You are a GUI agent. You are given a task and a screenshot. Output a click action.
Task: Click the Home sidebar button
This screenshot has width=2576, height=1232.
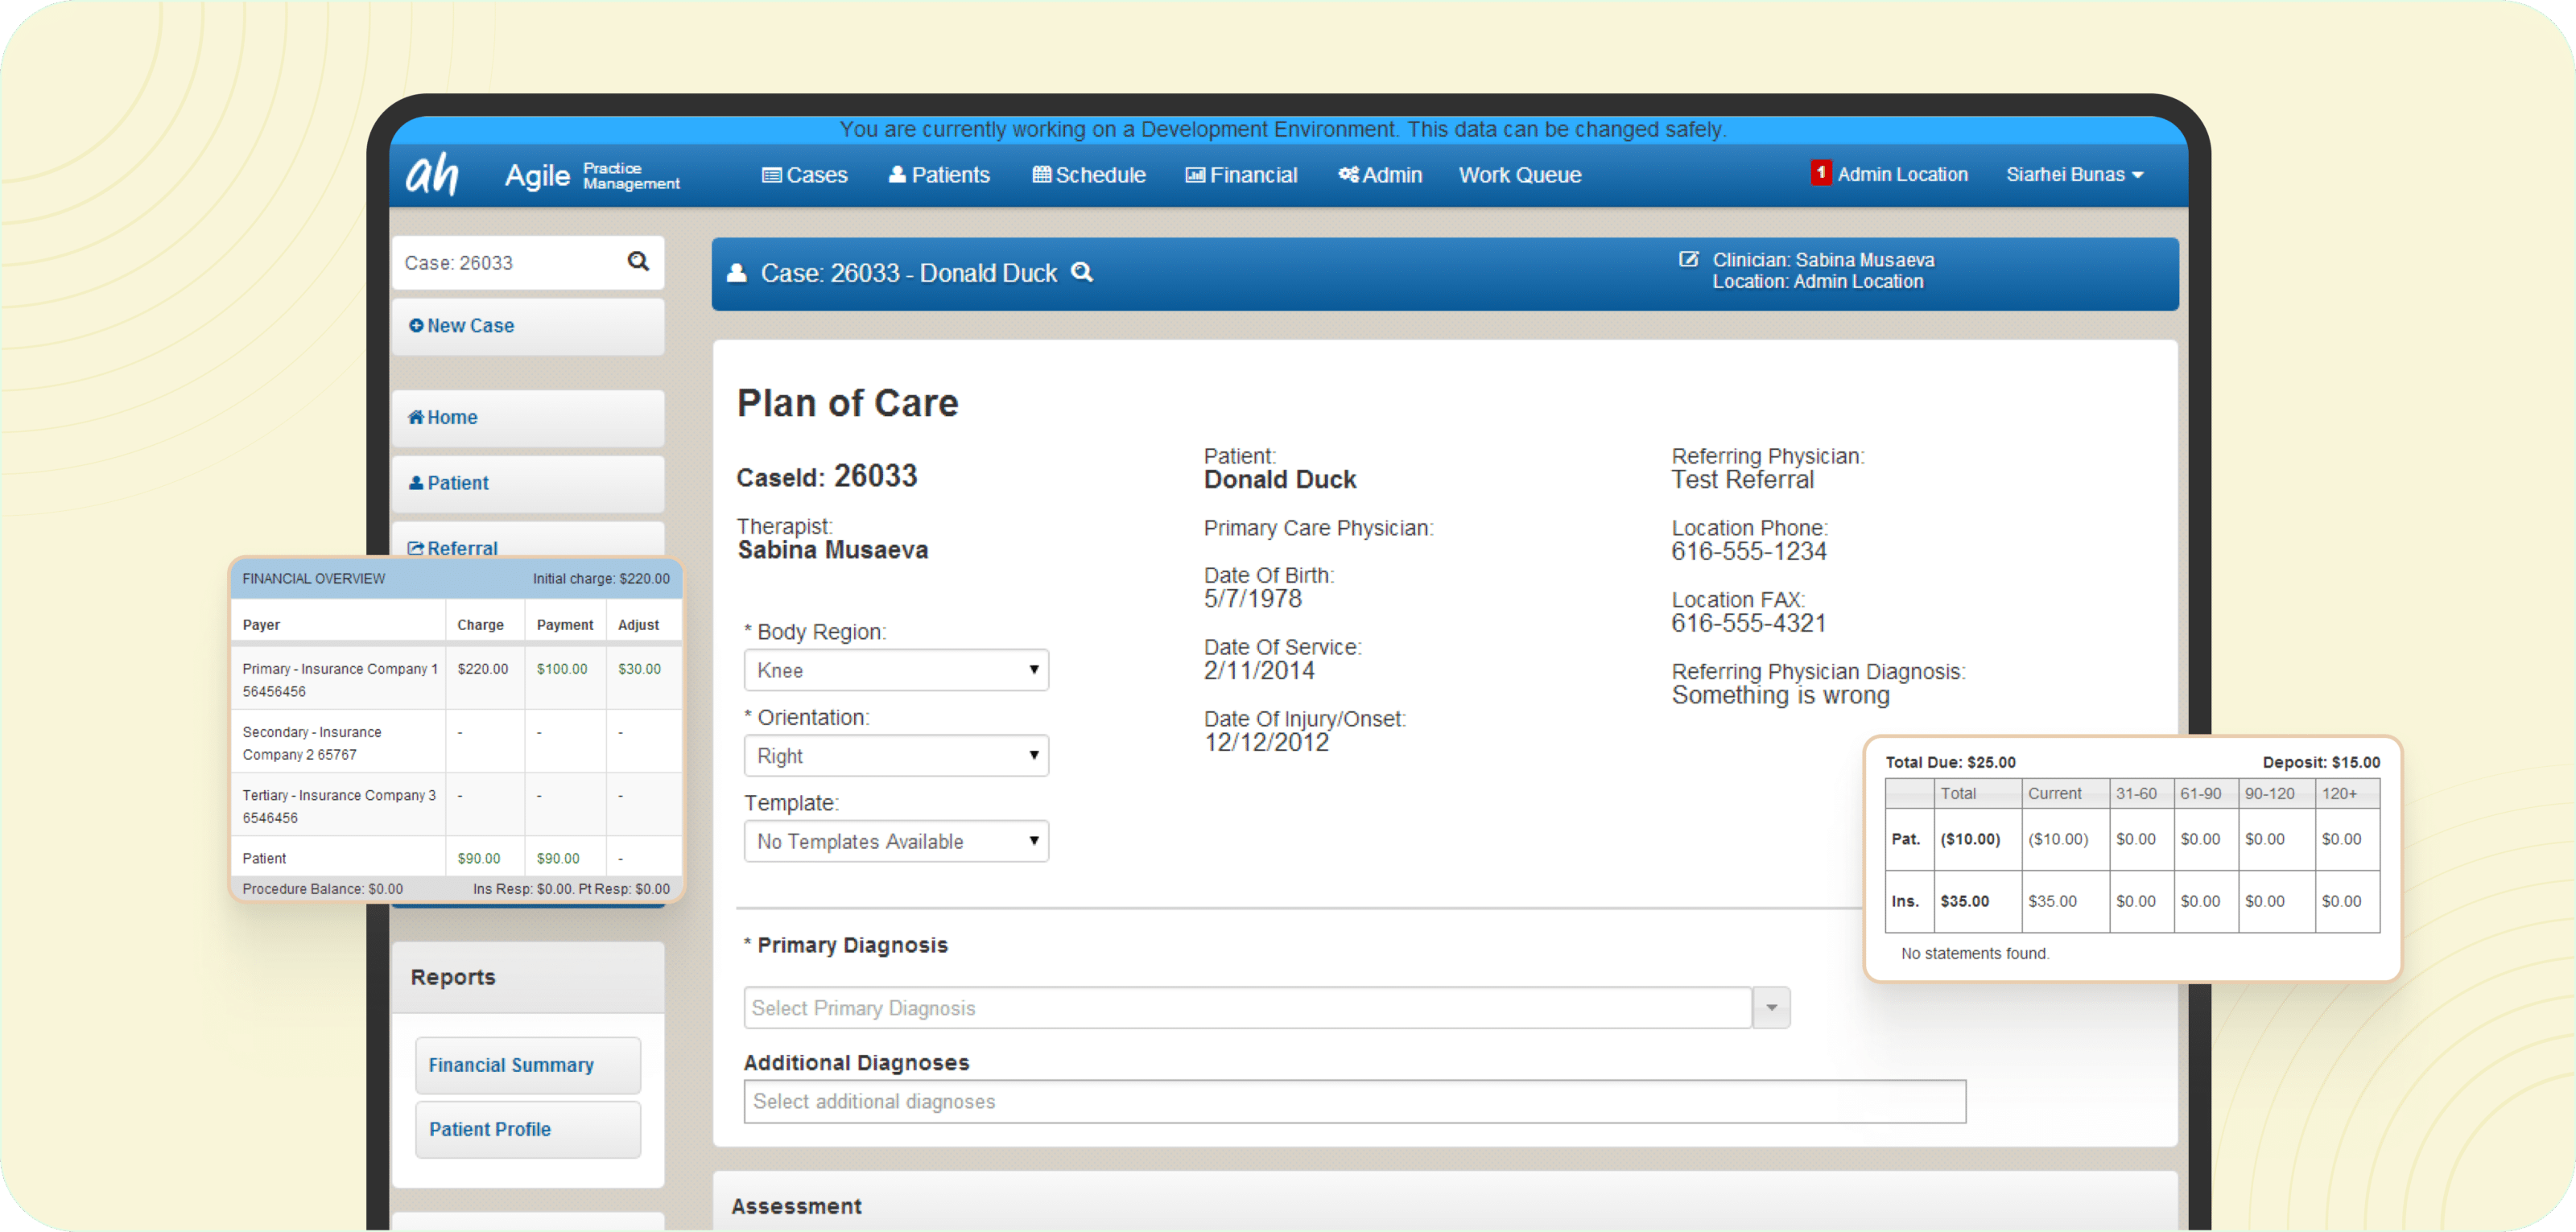tap(528, 418)
